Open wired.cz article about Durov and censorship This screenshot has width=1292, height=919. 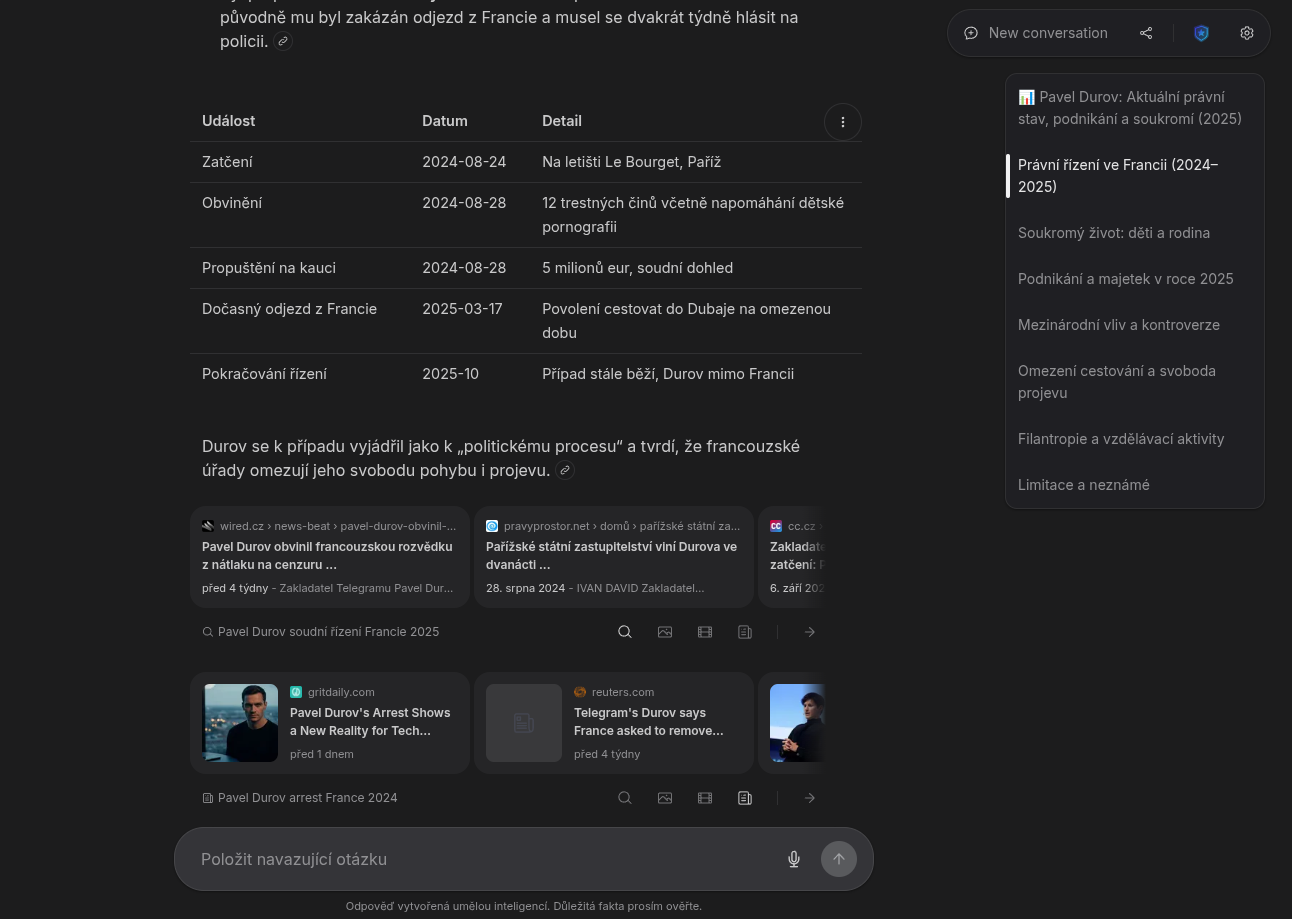[329, 556]
